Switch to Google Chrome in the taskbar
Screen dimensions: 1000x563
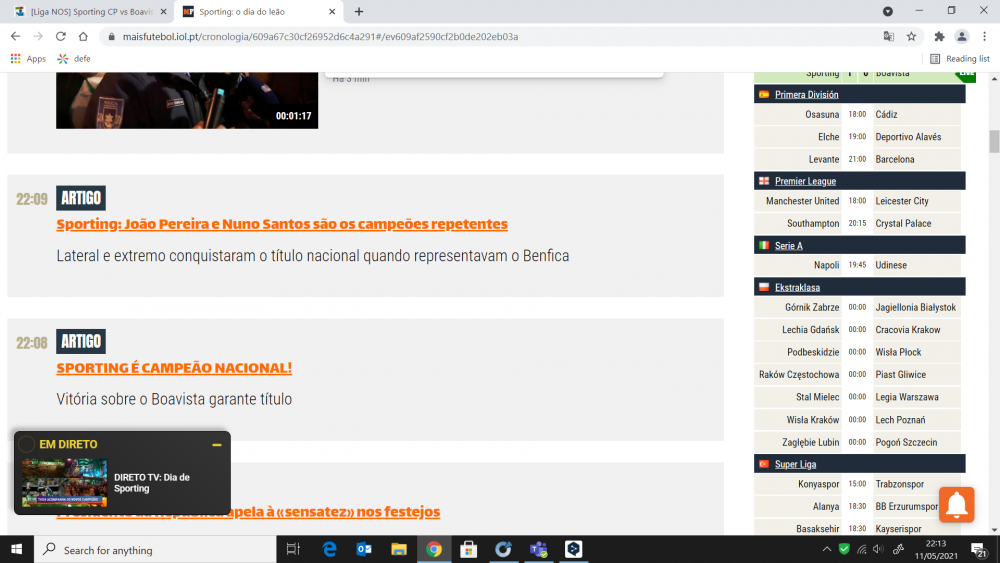click(434, 549)
